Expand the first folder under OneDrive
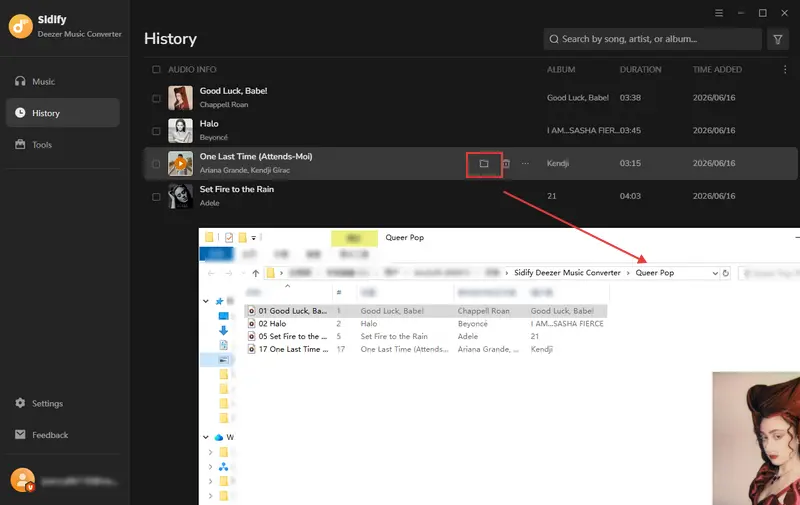Viewport: 800px width, 505px height. (210, 452)
